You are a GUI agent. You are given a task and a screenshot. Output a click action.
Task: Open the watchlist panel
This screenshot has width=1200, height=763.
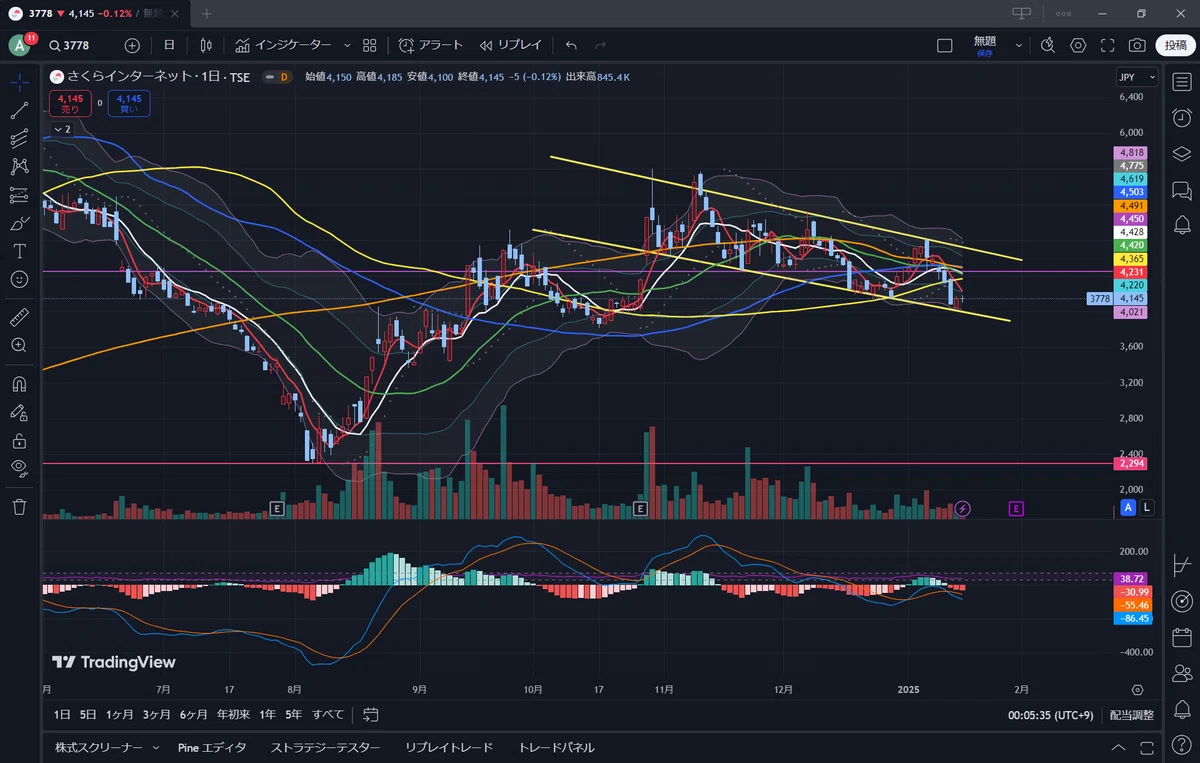1181,81
